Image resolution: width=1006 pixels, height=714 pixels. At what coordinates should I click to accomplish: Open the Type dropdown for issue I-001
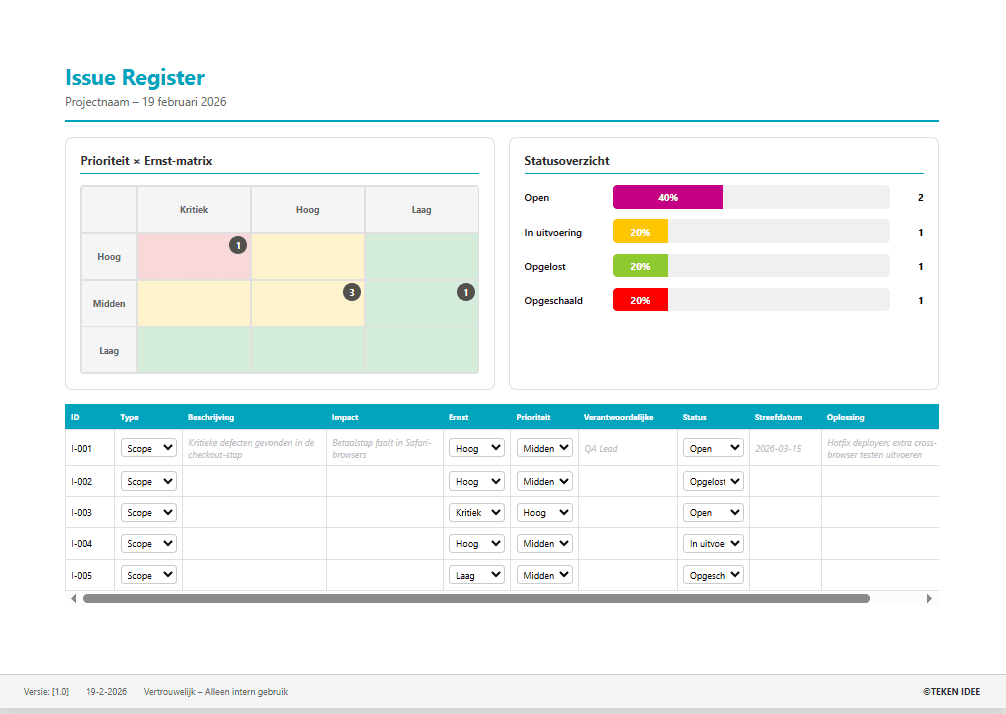point(148,448)
